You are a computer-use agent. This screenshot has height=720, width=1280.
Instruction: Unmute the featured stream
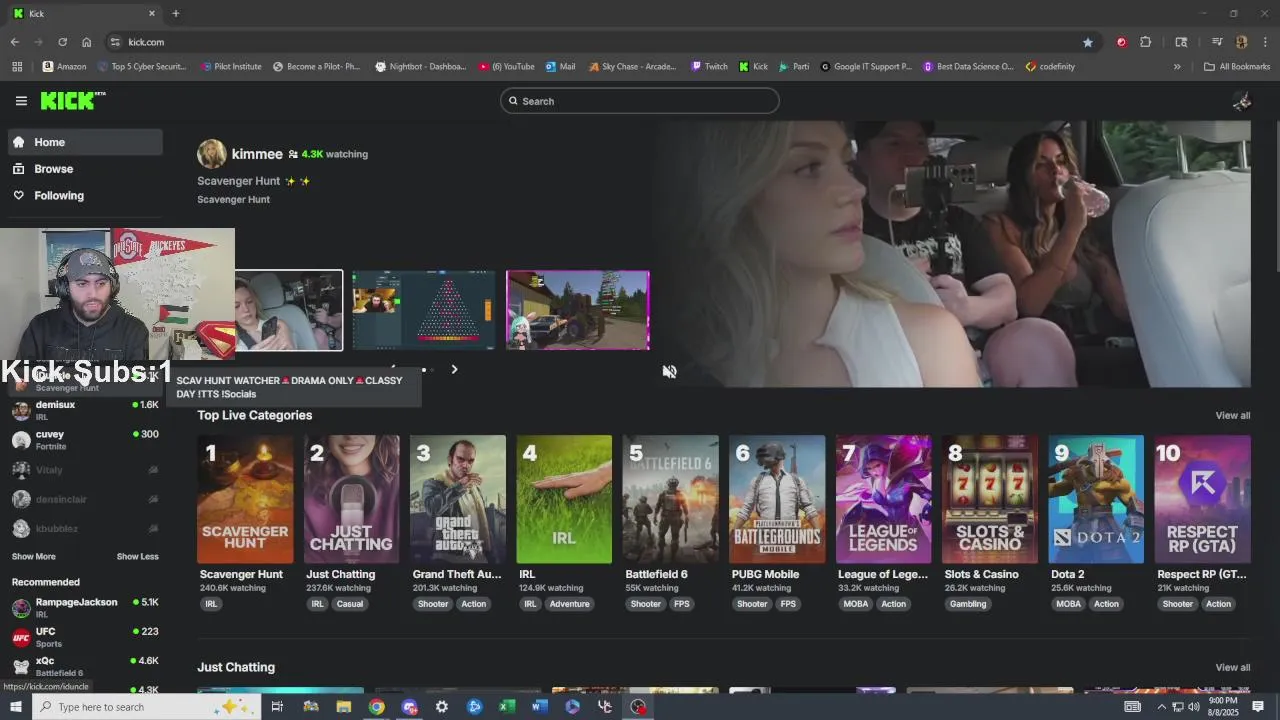[x=669, y=371]
